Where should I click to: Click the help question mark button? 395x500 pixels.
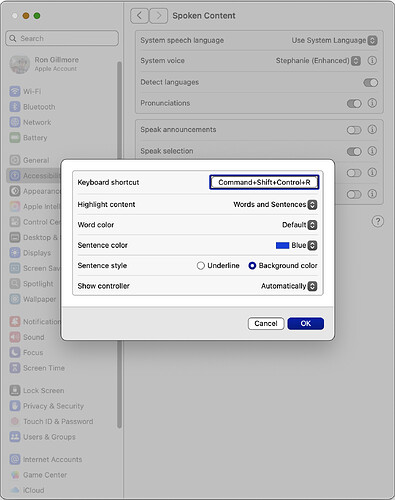(x=378, y=221)
